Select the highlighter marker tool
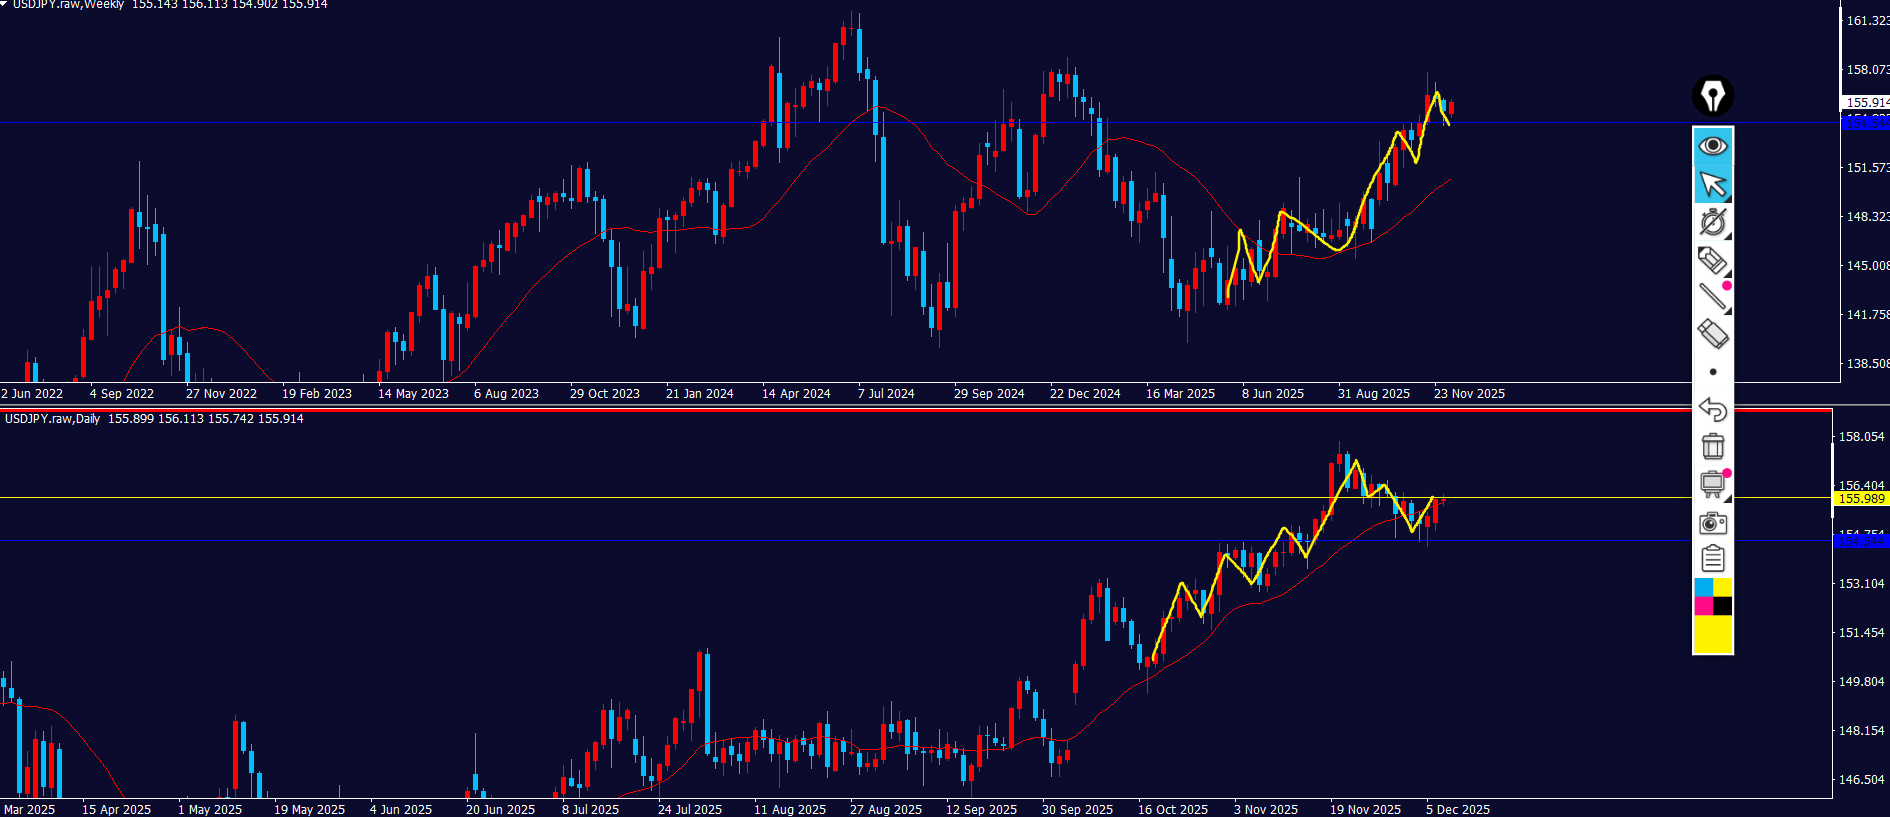The width and height of the screenshot is (1890, 817). [1712, 260]
